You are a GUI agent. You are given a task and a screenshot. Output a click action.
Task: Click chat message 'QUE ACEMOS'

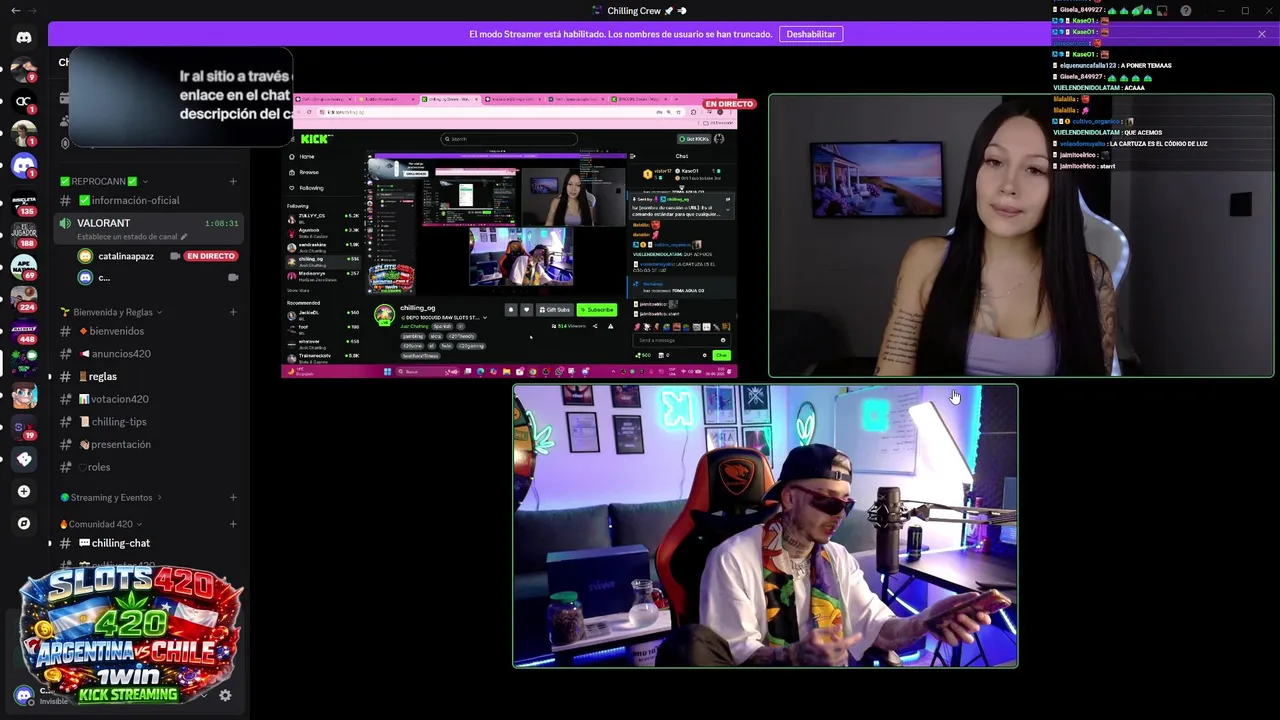[x=1143, y=133]
